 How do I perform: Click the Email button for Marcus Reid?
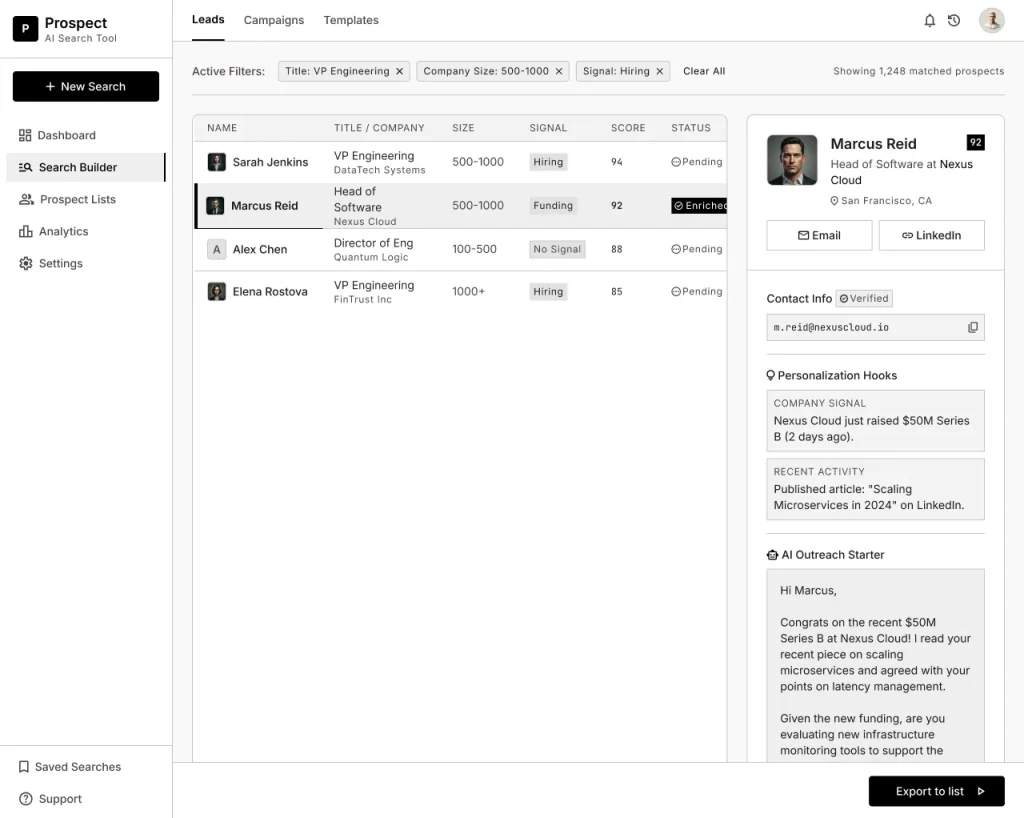[x=819, y=235]
